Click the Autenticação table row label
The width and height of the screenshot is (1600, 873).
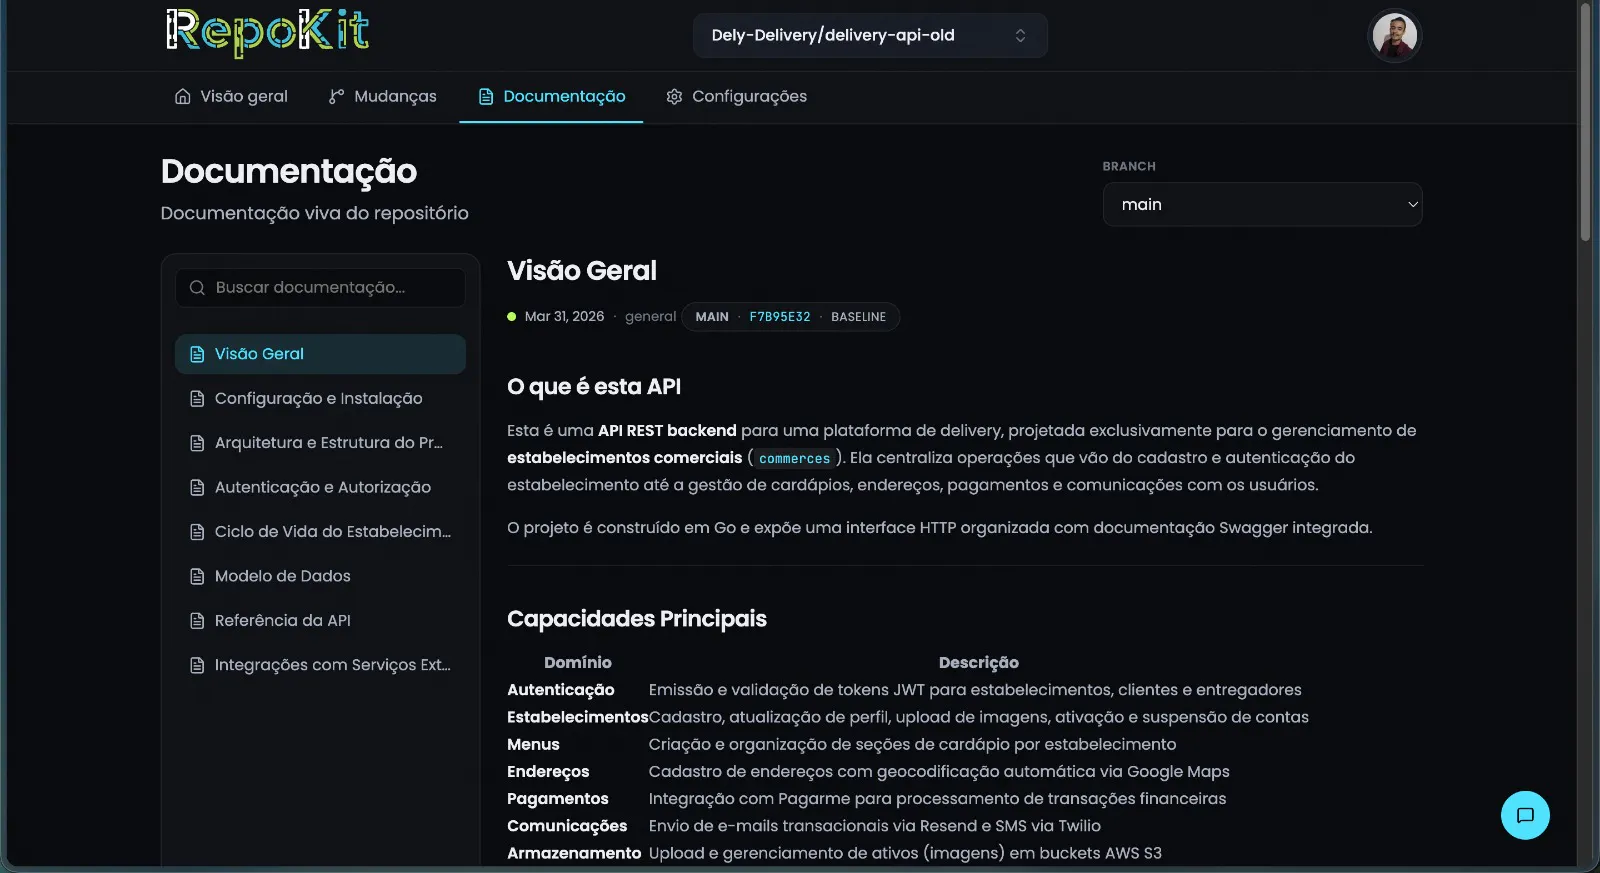tap(561, 690)
